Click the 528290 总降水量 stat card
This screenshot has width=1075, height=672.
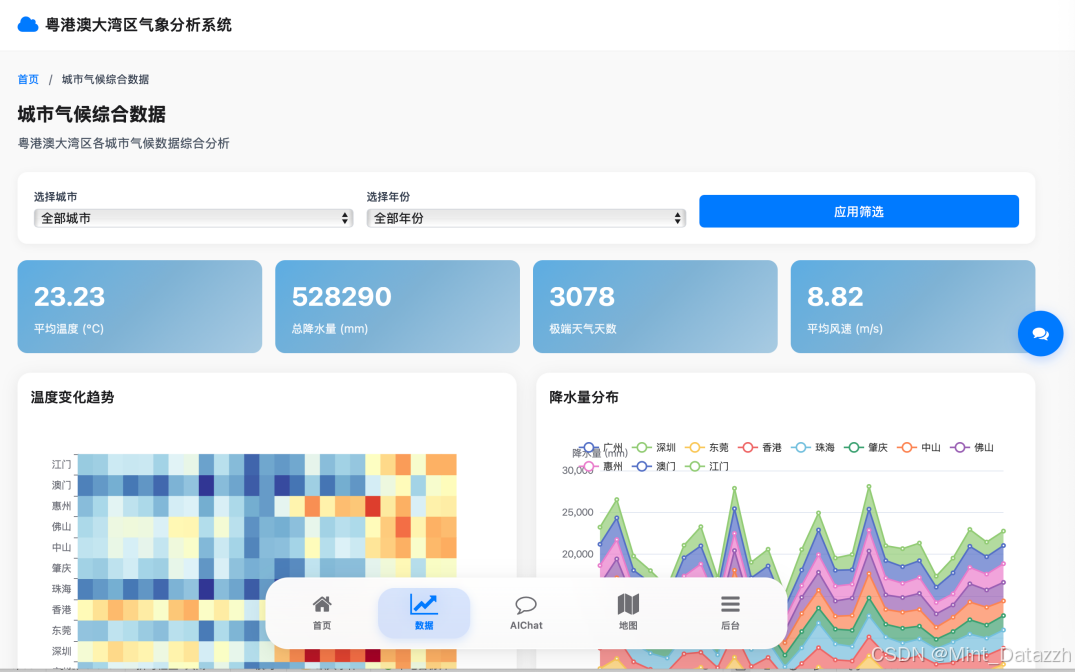(x=398, y=307)
